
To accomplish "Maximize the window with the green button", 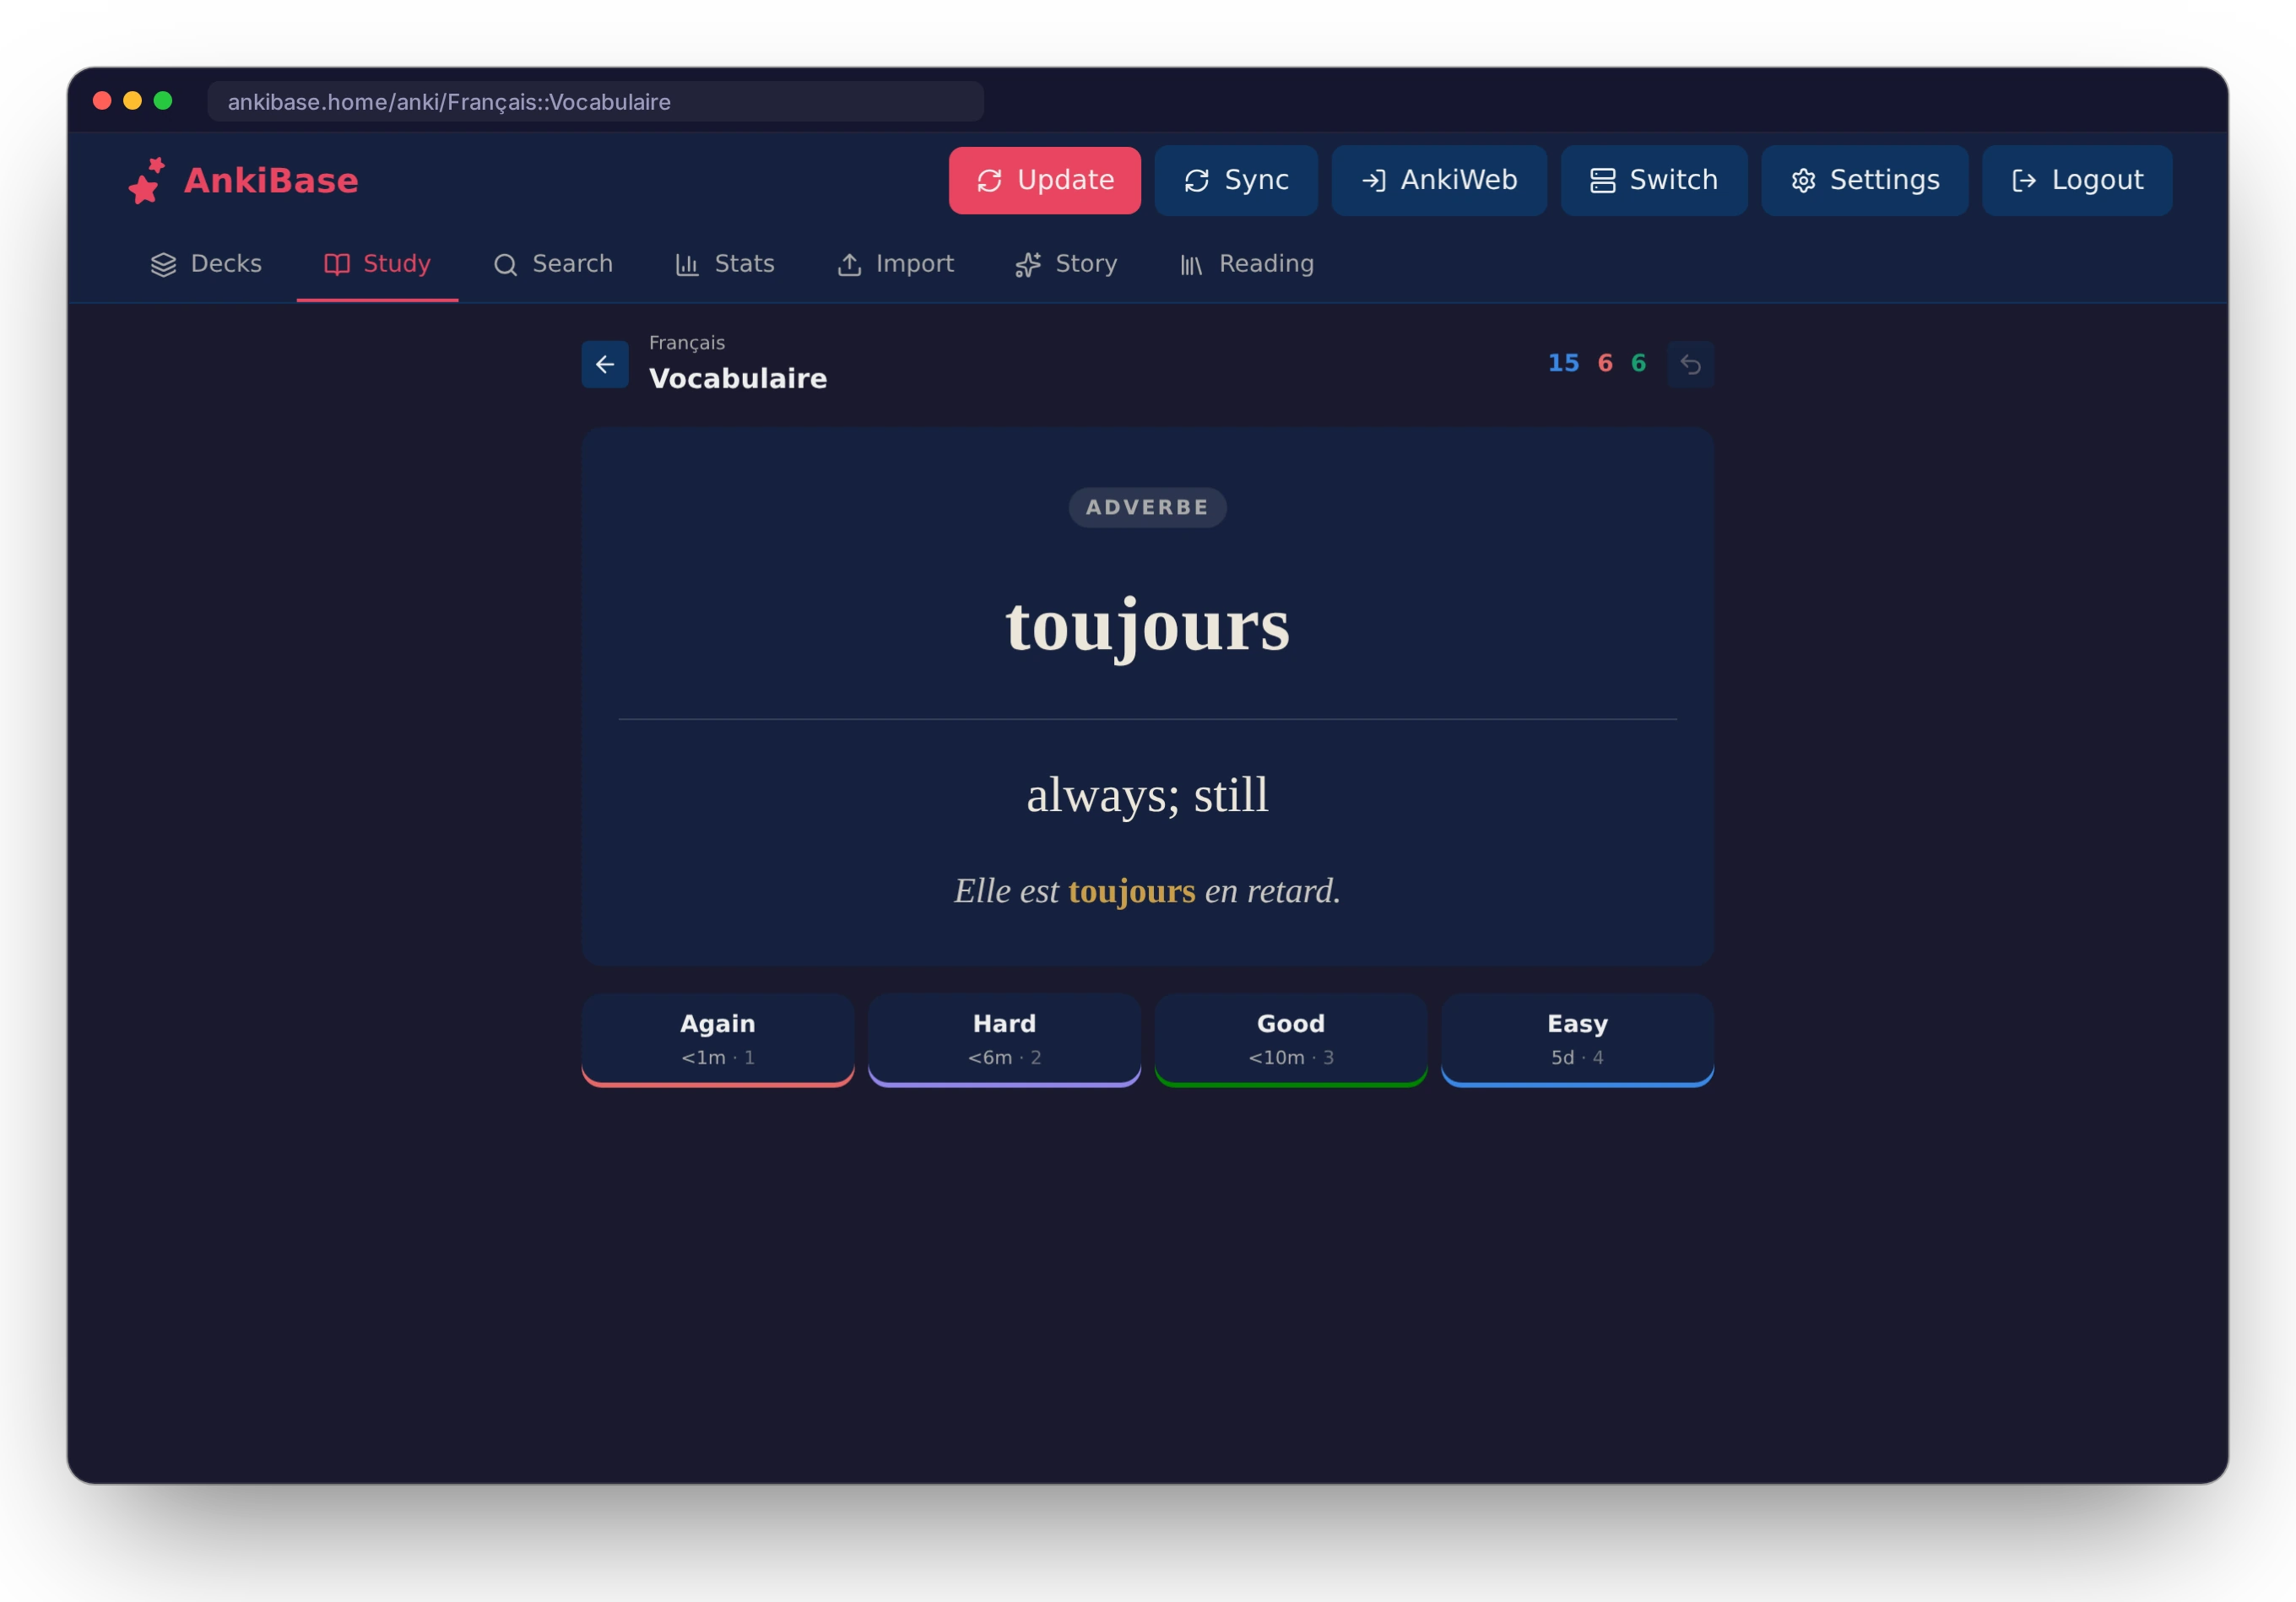I will 163,101.
